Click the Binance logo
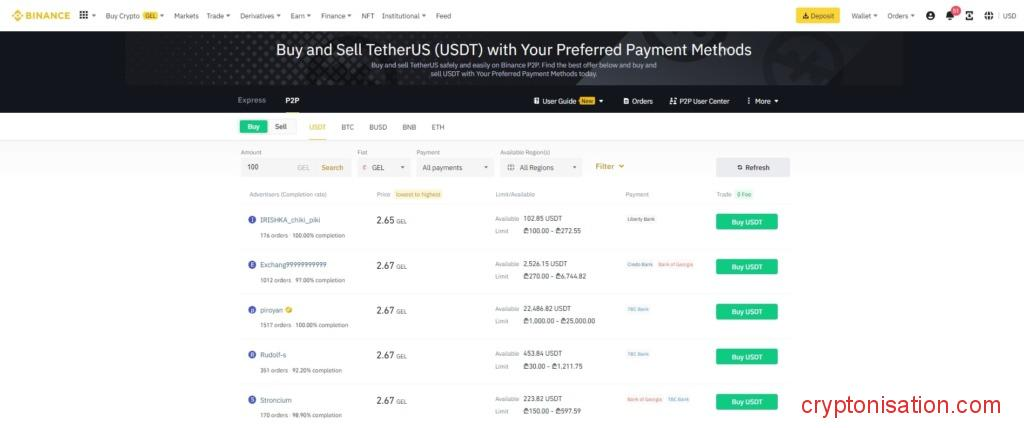1024x428 pixels. pyautogui.click(x=41, y=16)
